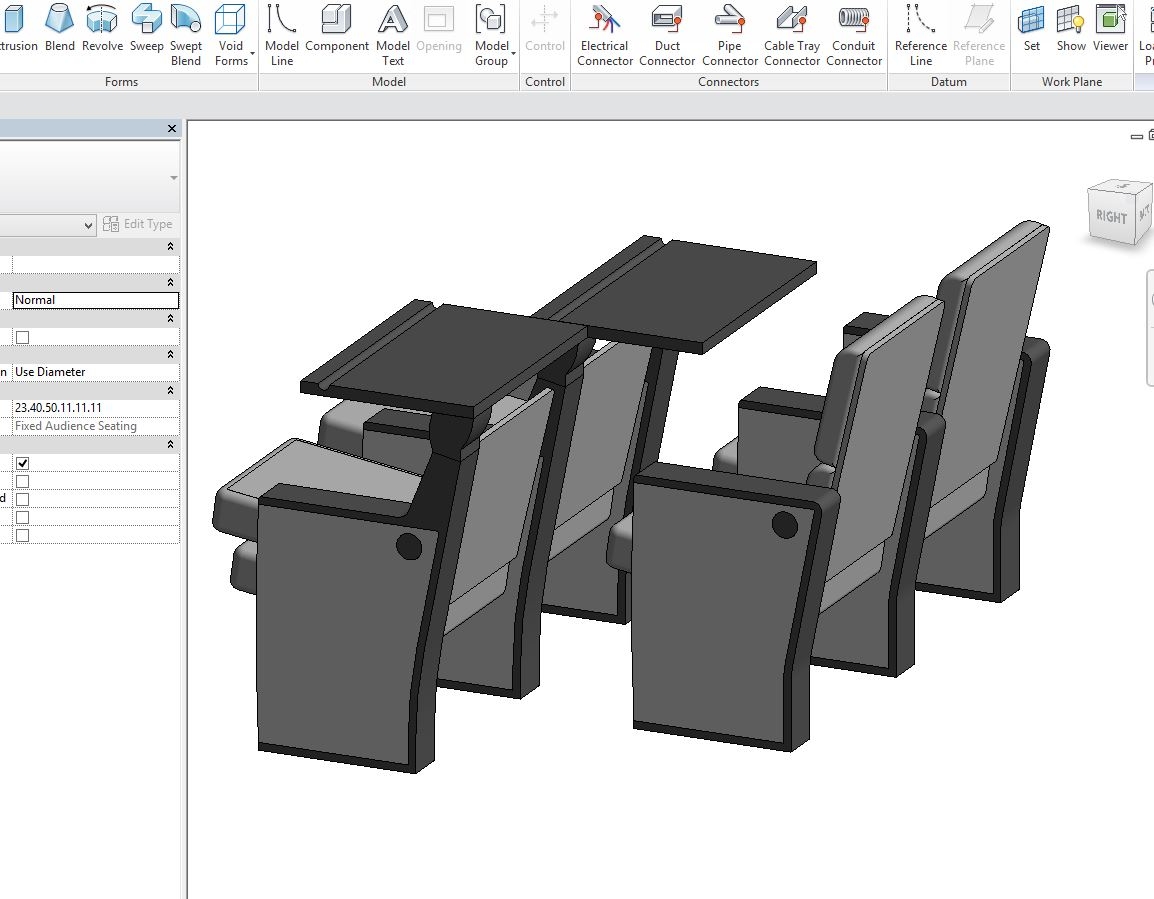
Task: Activate the Revolve tool
Action: (103, 30)
